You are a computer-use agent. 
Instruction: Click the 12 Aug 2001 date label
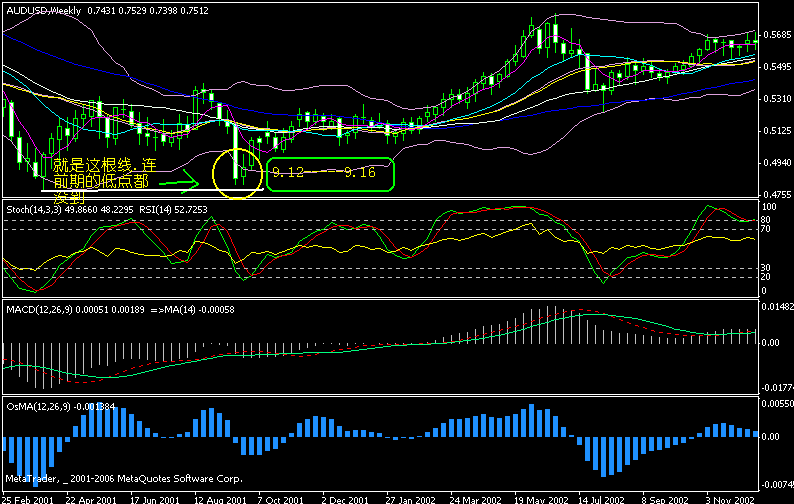pyautogui.click(x=220, y=500)
